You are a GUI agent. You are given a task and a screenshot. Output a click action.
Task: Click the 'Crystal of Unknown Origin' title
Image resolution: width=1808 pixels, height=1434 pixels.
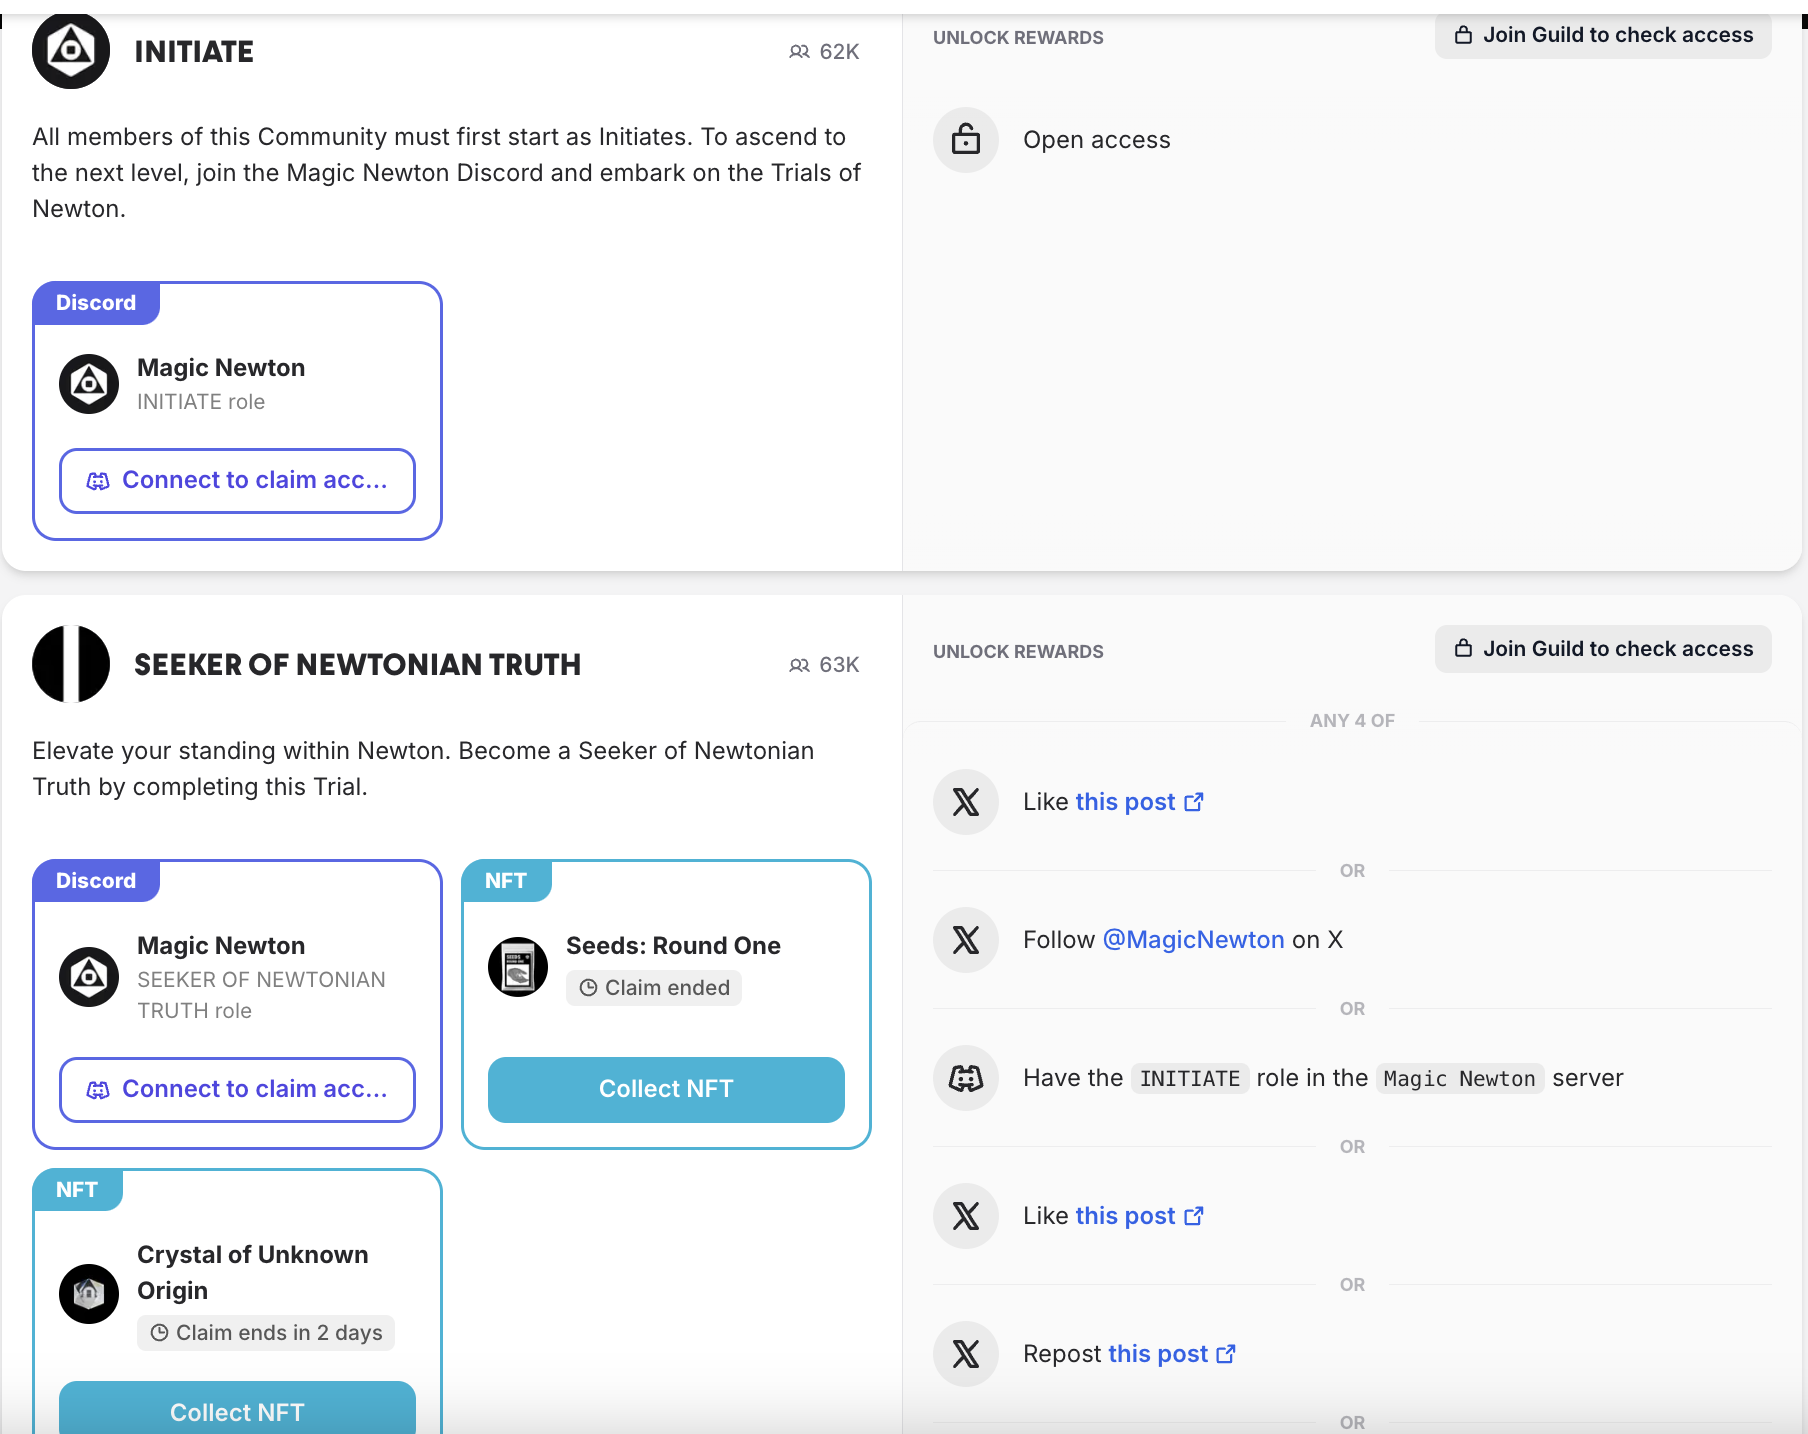pyautogui.click(x=253, y=1272)
